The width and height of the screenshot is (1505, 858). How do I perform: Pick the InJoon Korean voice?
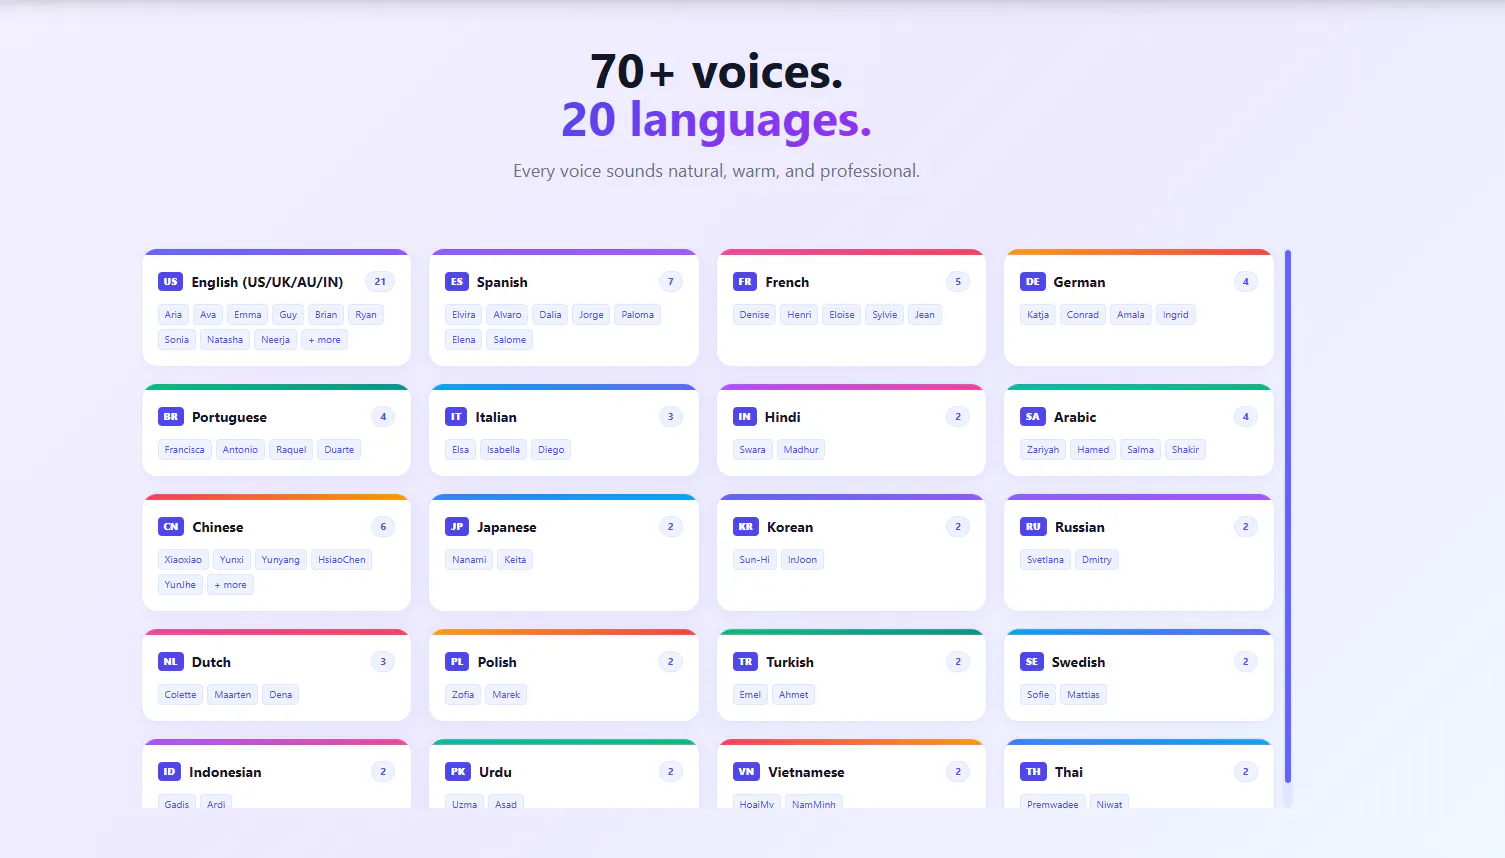(802, 560)
